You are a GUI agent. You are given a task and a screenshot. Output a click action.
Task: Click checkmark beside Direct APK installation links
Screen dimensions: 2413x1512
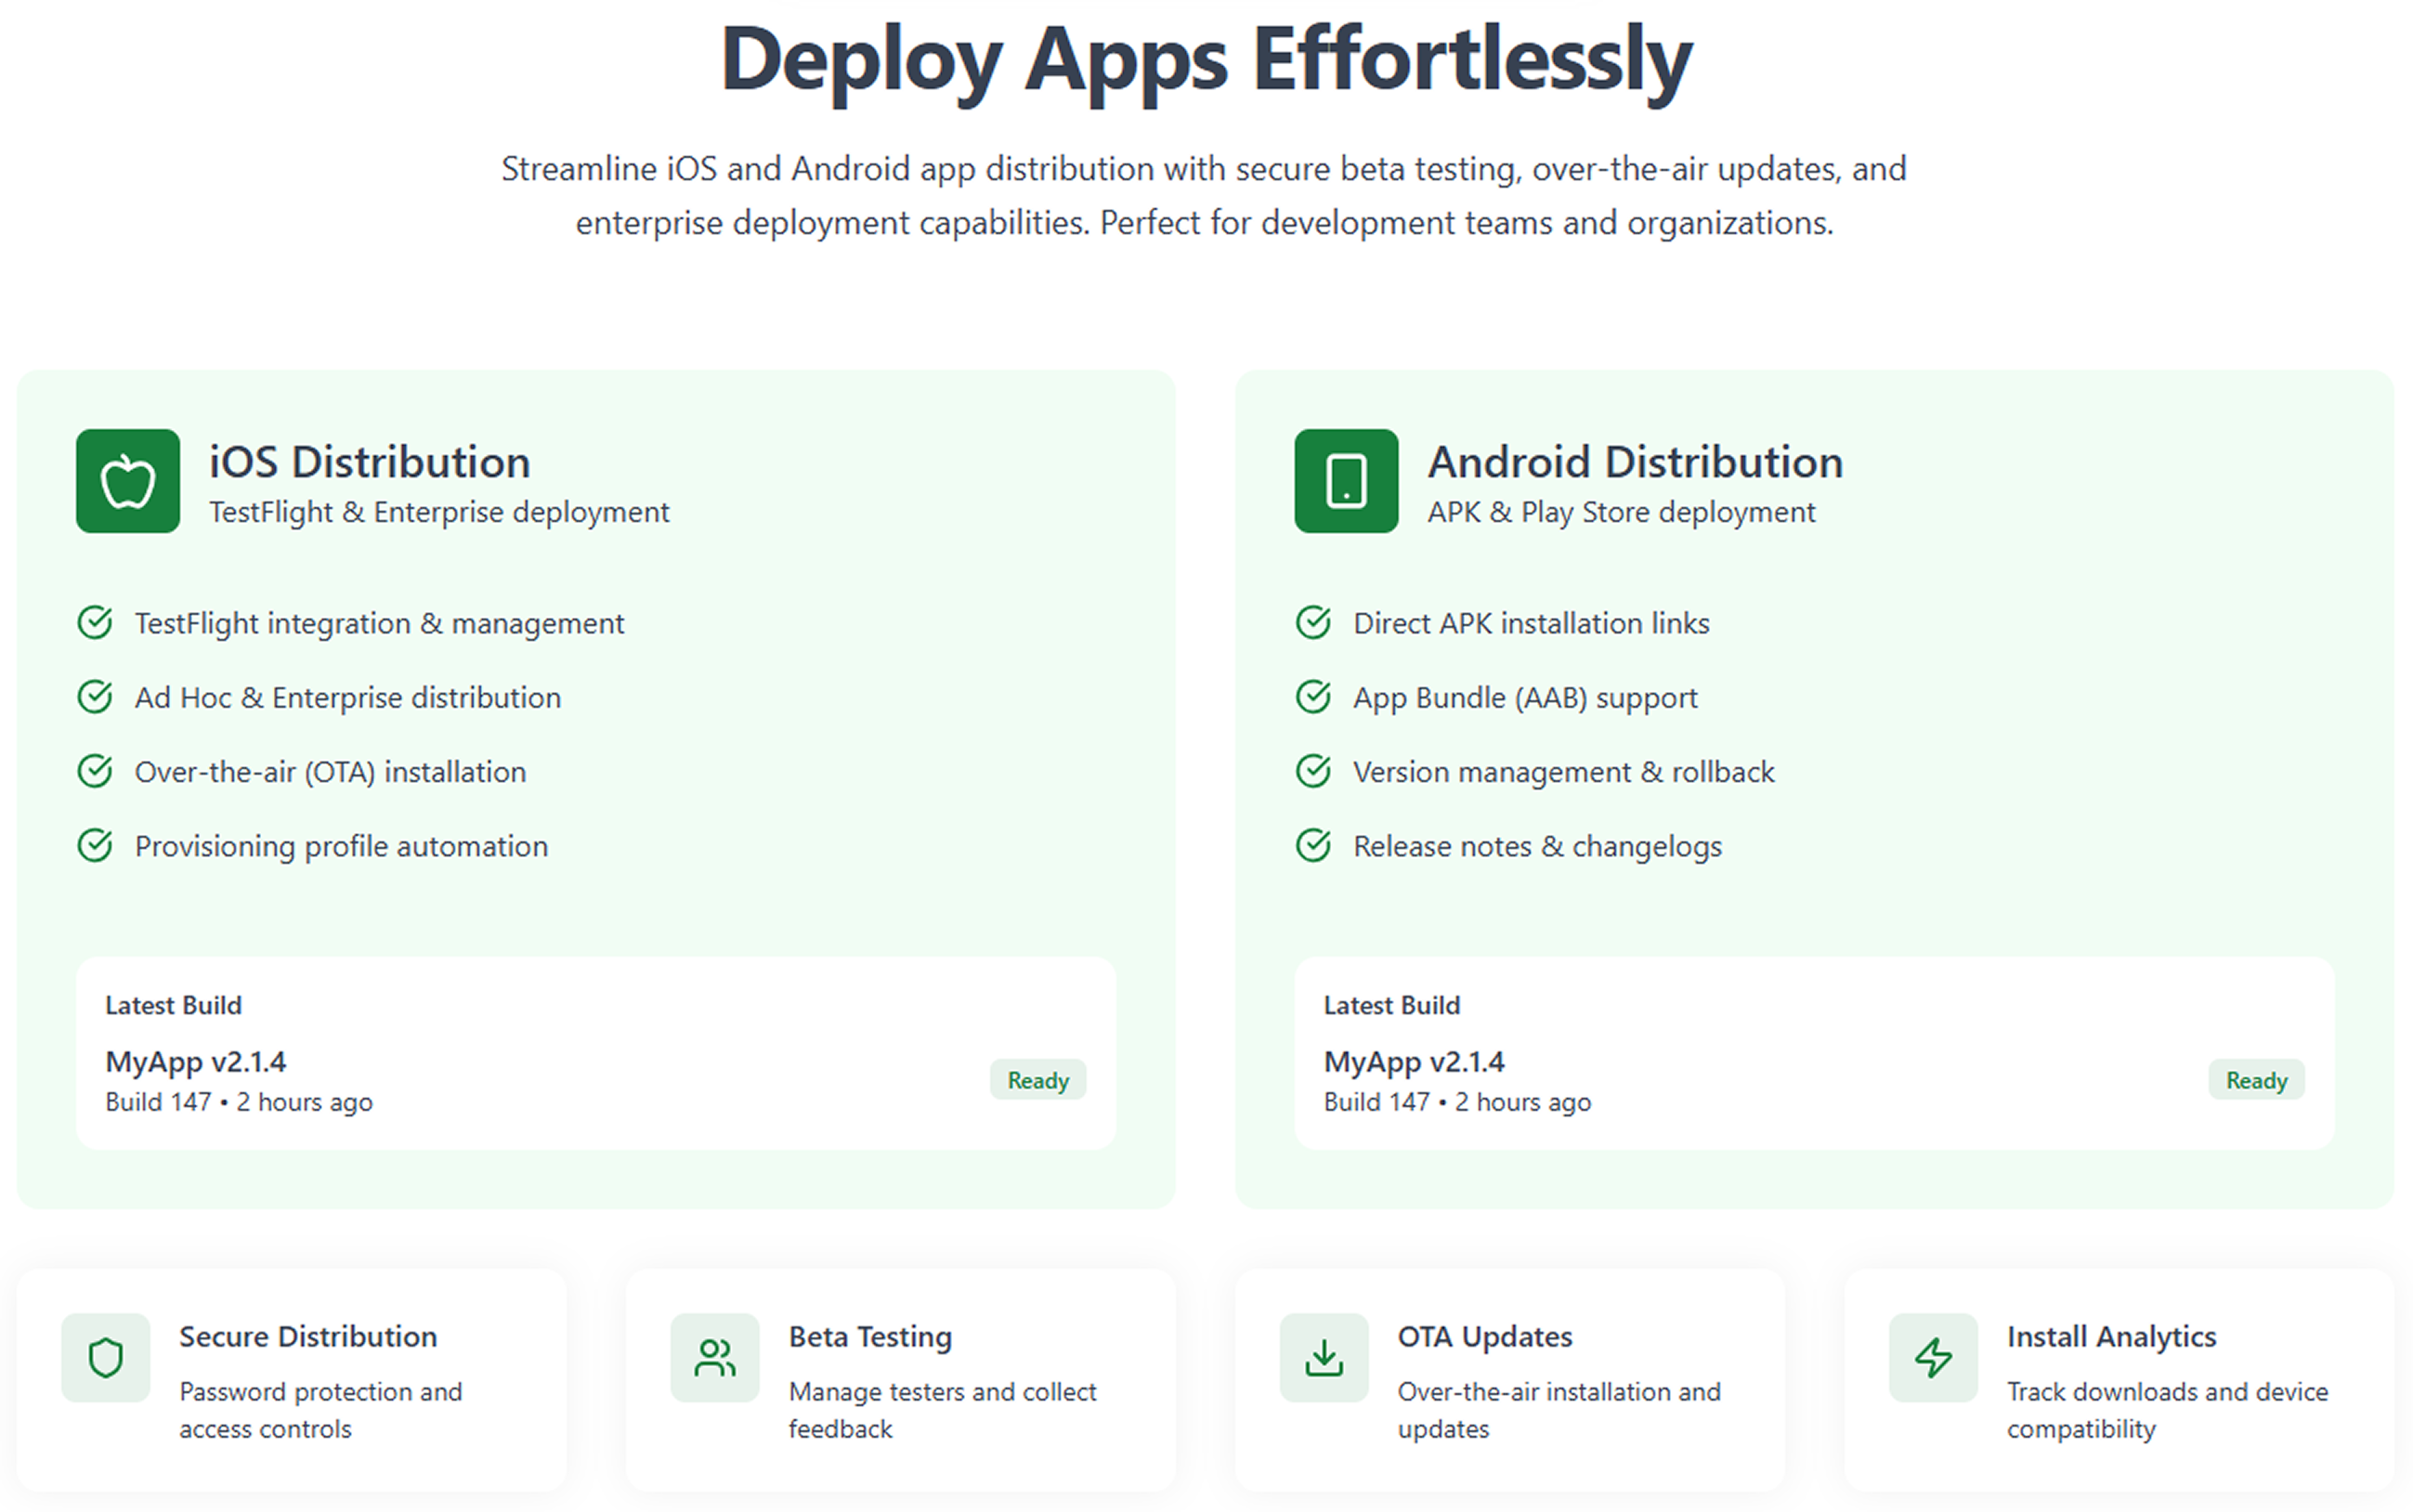pyautogui.click(x=1313, y=623)
